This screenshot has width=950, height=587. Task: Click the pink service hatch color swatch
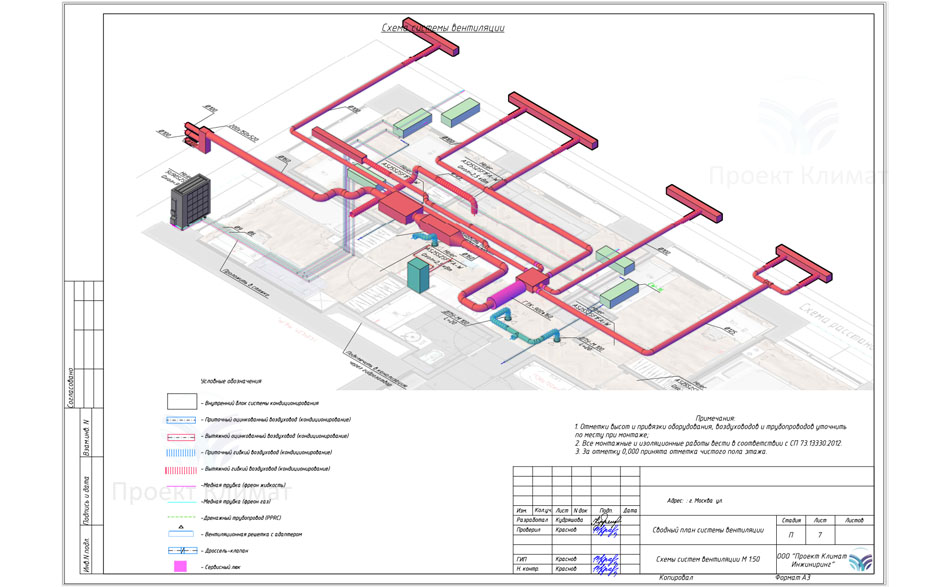(180, 567)
